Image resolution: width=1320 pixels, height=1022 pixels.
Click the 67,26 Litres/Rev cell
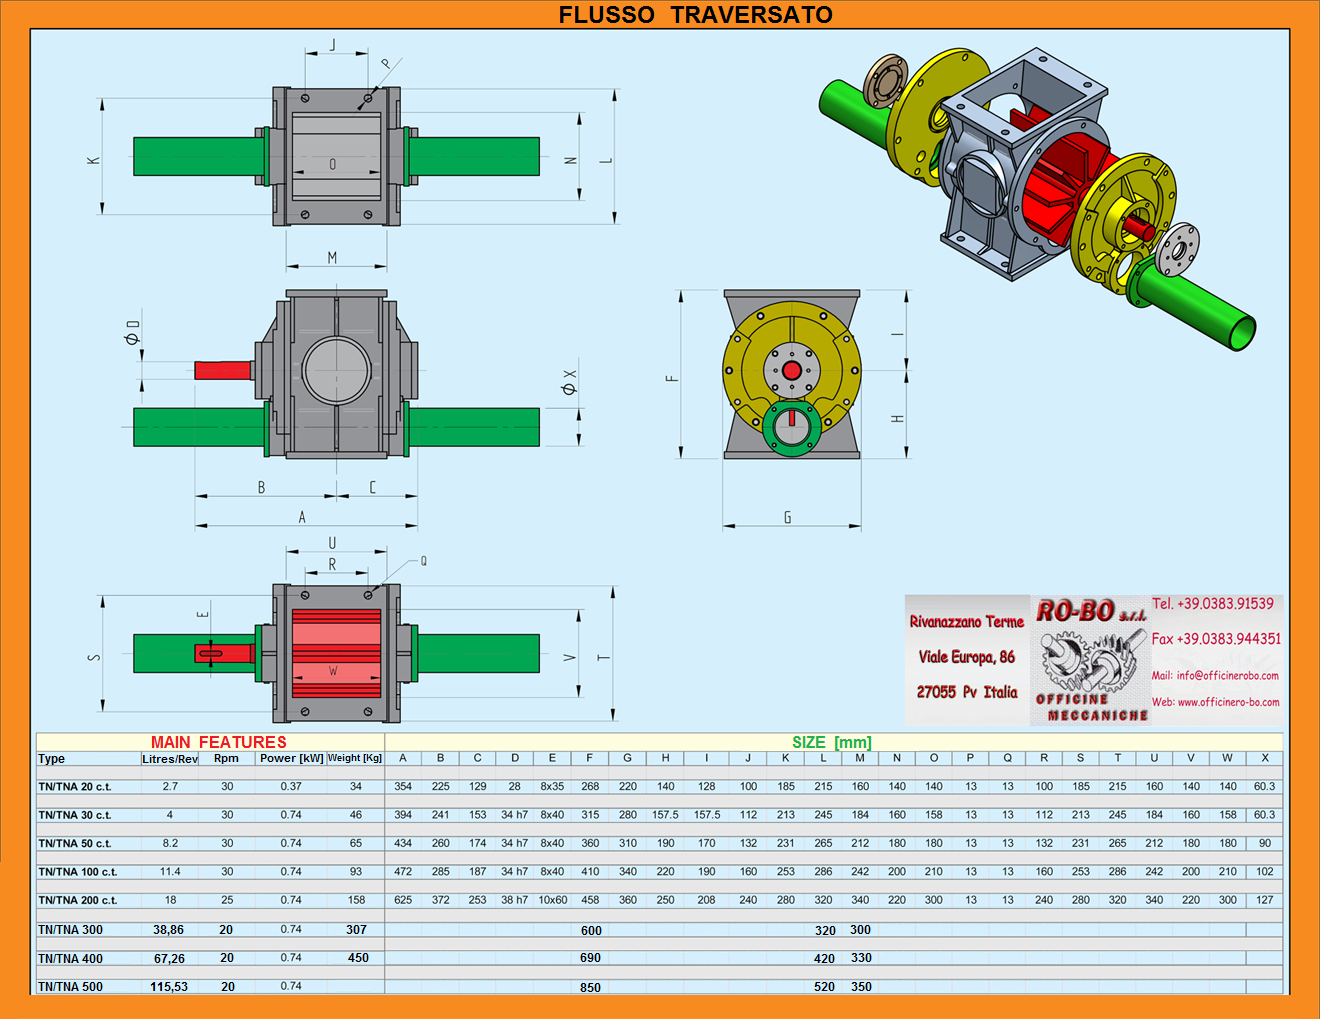coord(169,959)
